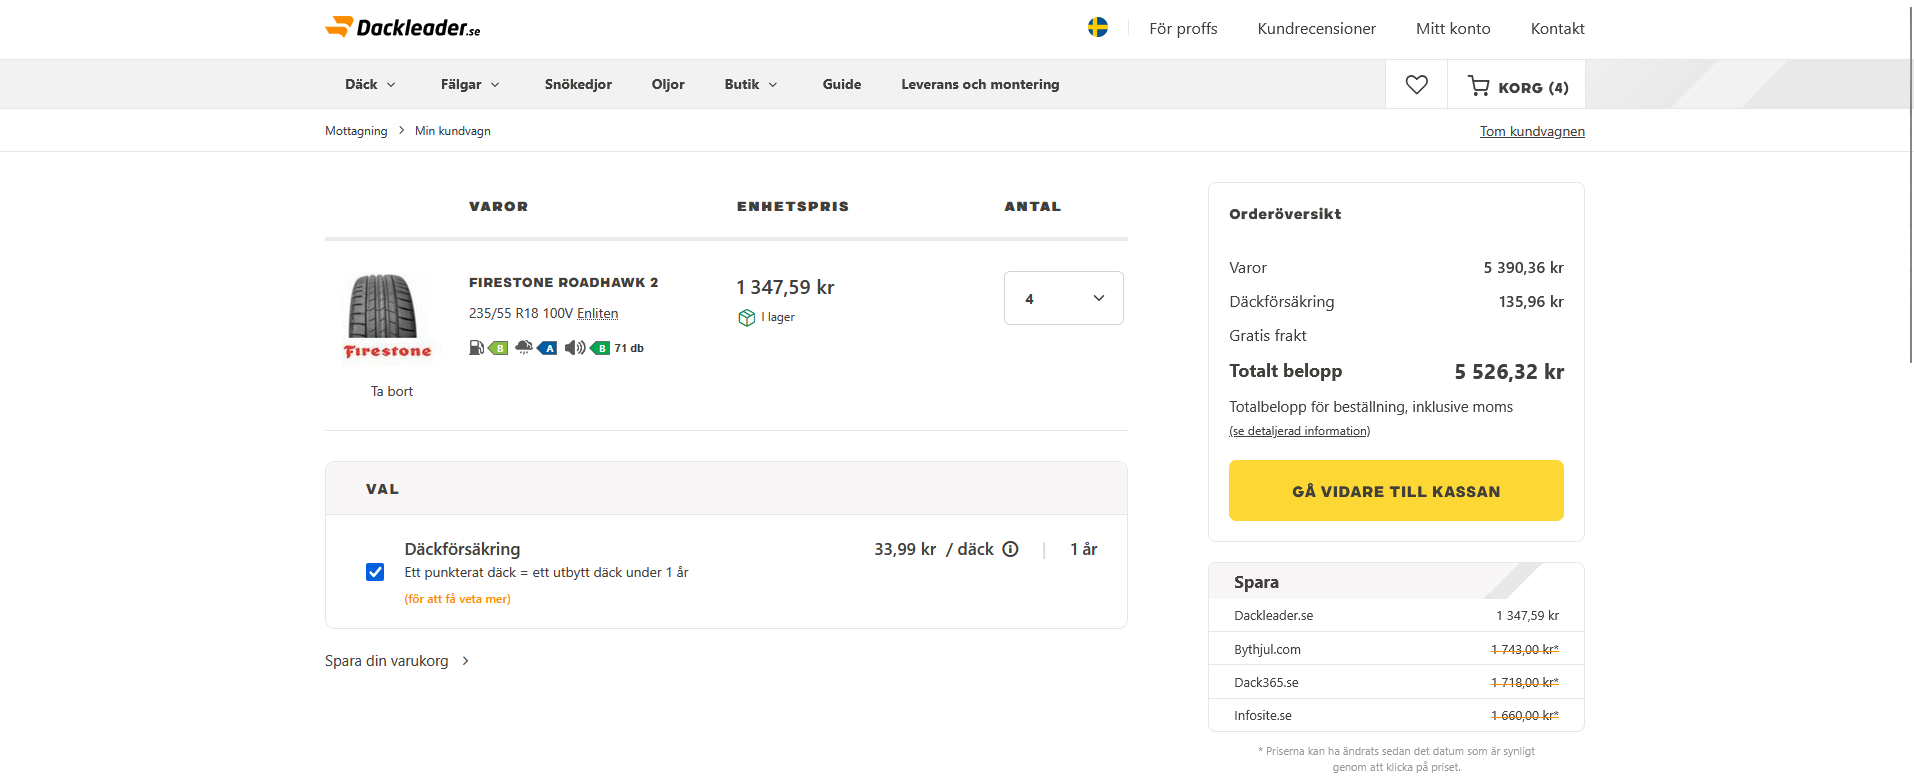Expand the Butik menu

coord(751,85)
